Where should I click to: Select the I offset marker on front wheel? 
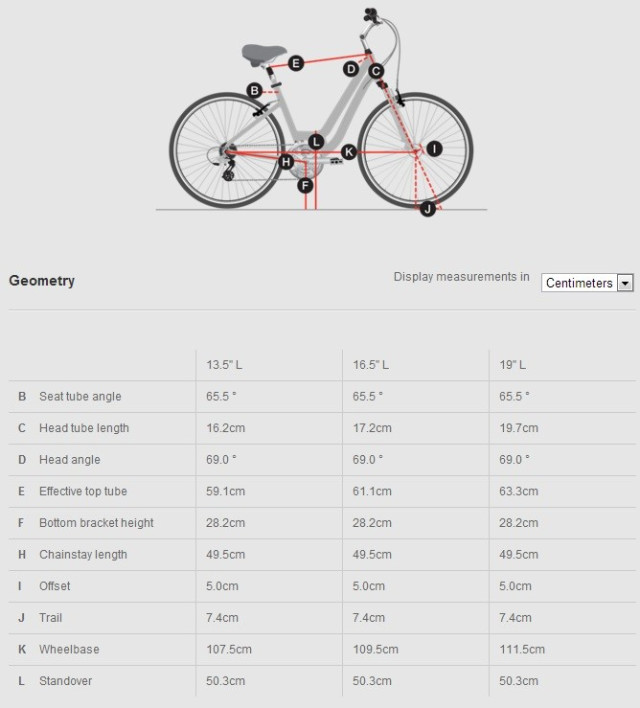[434, 148]
